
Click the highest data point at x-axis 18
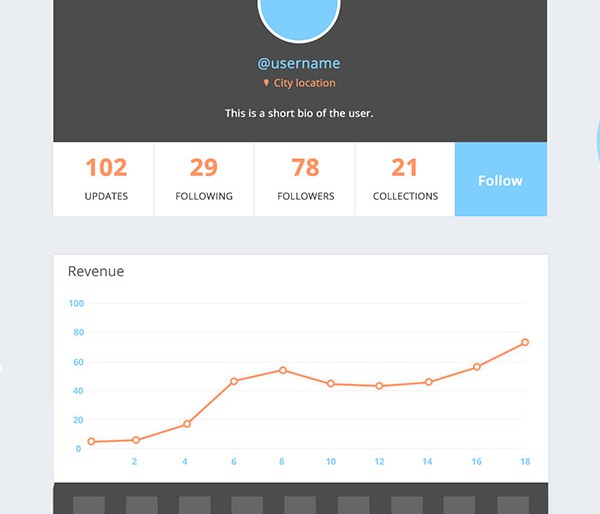(x=525, y=343)
